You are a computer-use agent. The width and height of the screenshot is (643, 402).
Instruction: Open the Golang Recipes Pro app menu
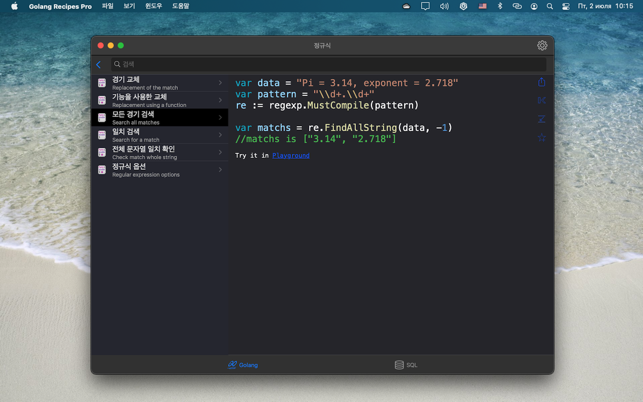pyautogui.click(x=60, y=6)
